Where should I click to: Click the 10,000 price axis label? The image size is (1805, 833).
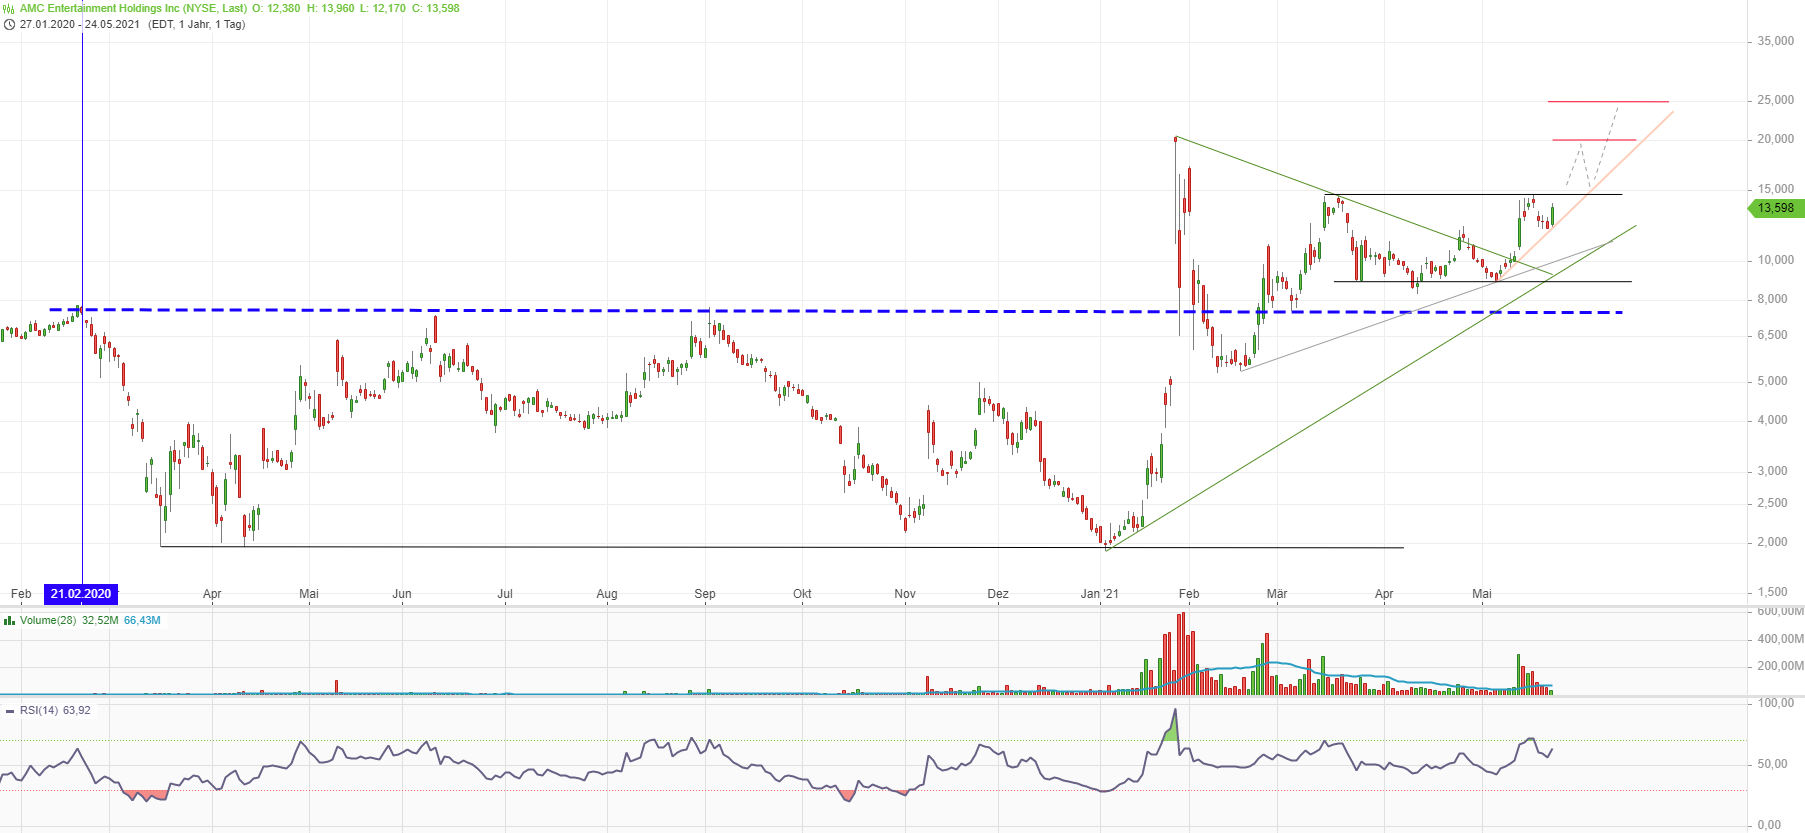click(x=1776, y=260)
